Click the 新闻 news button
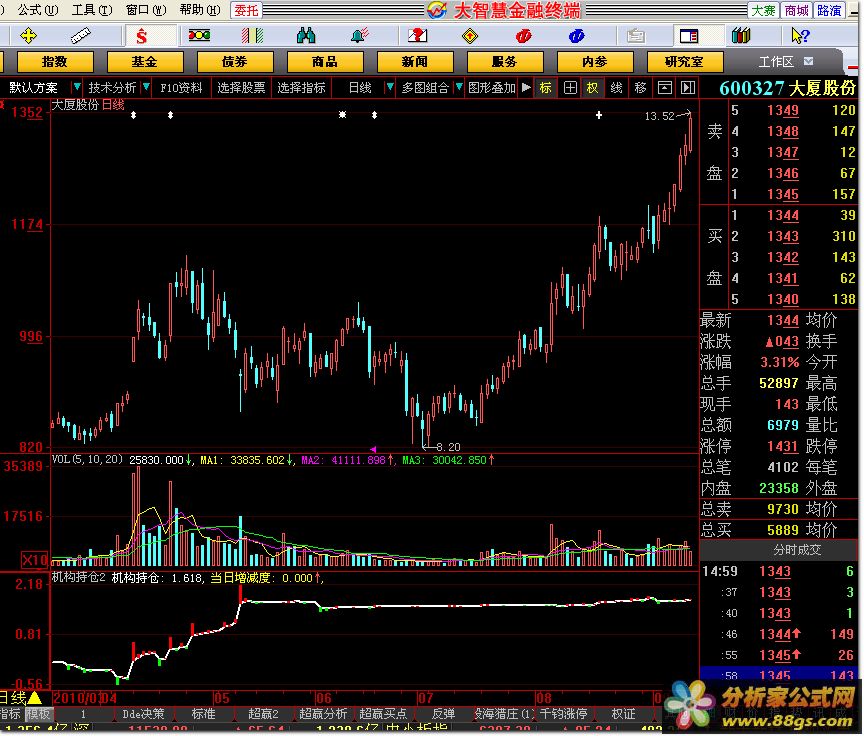864x736 pixels. point(414,62)
